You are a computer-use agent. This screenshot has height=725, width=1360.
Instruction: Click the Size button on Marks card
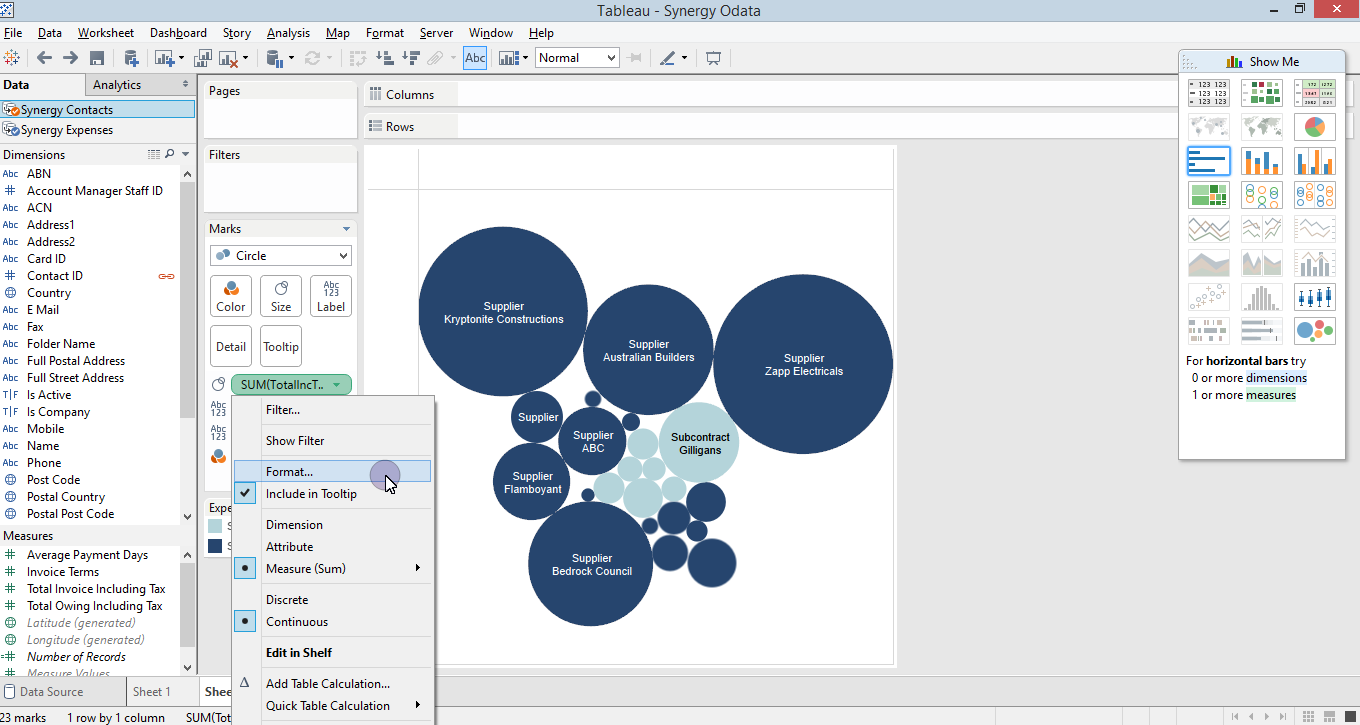click(281, 296)
